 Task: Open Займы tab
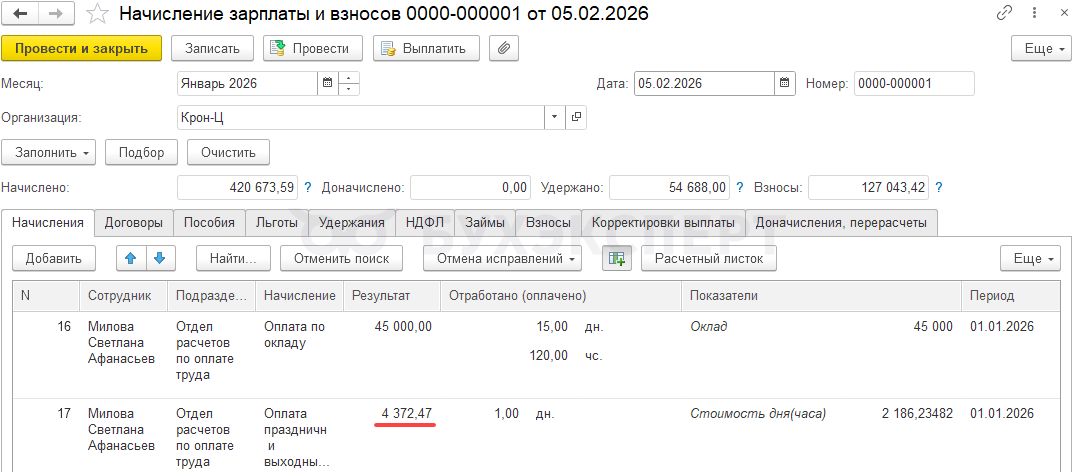tap(485, 223)
